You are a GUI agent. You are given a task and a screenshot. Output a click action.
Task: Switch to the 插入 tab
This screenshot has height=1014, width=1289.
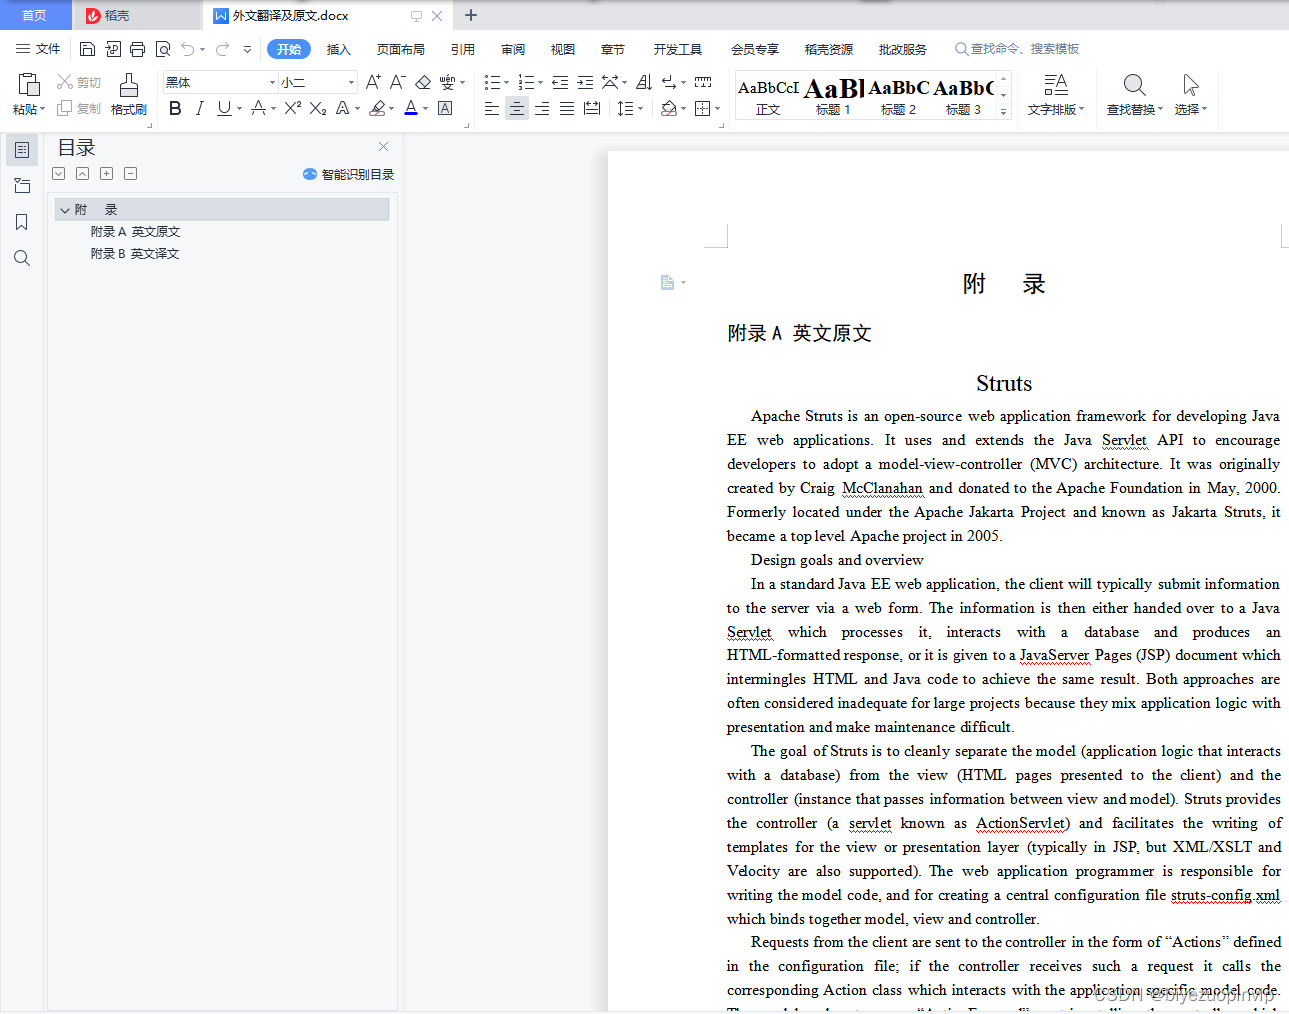point(339,49)
